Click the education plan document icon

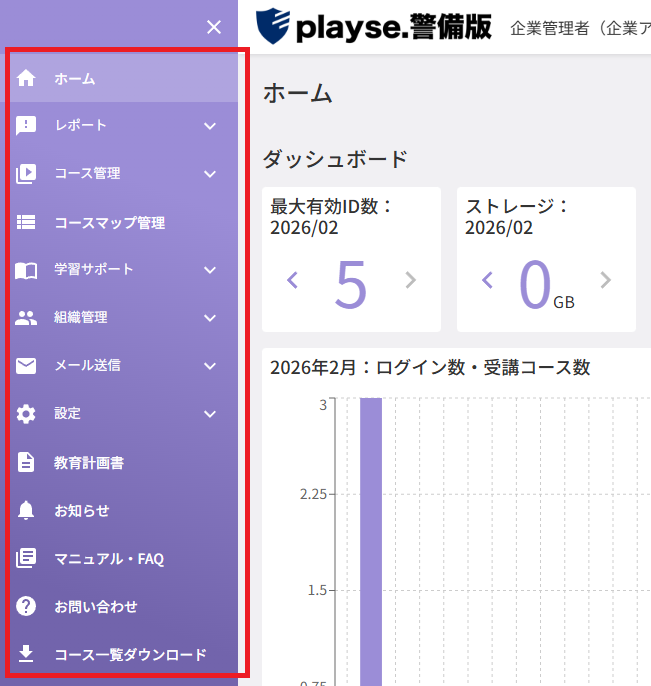point(26,462)
